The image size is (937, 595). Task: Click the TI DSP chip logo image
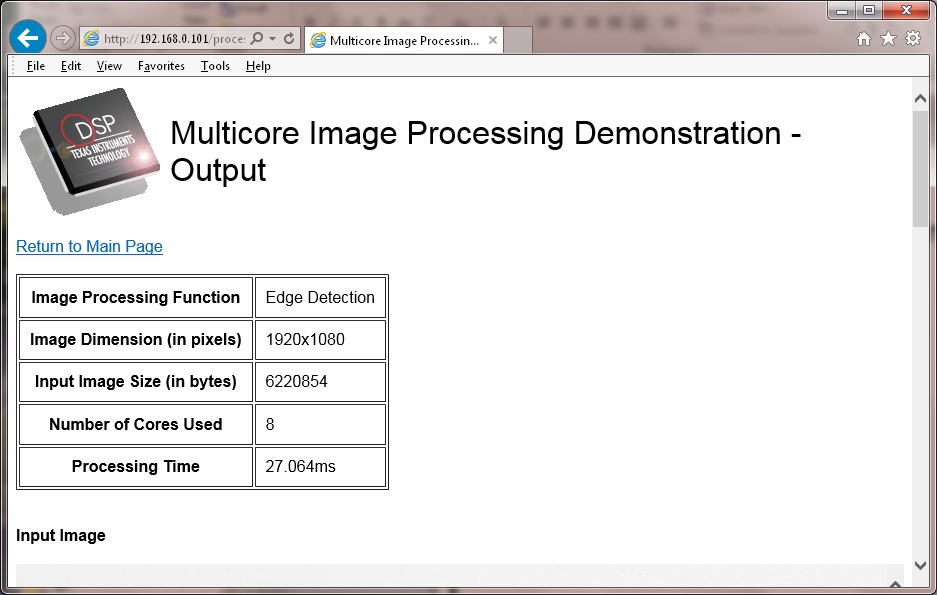pyautogui.click(x=88, y=150)
